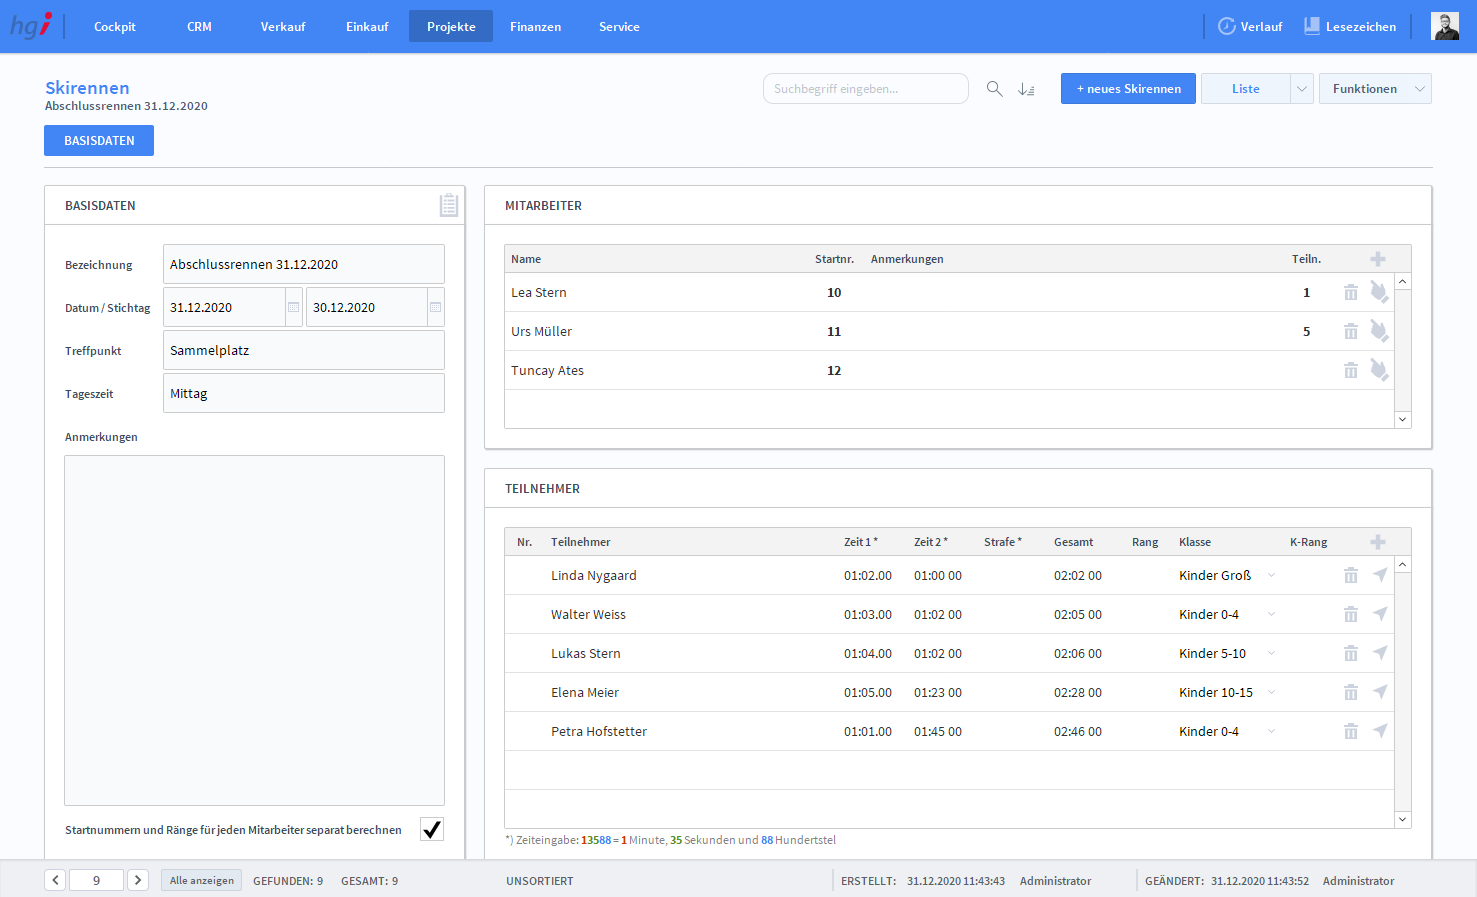Image resolution: width=1477 pixels, height=897 pixels.
Task: Click the search magnifier icon
Action: point(994,89)
